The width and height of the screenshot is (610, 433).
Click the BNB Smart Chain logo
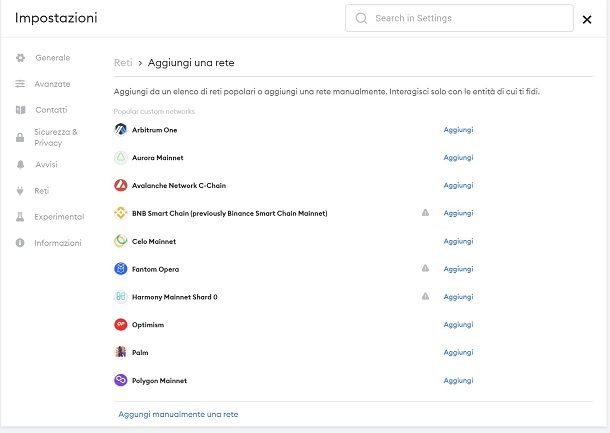pos(121,213)
